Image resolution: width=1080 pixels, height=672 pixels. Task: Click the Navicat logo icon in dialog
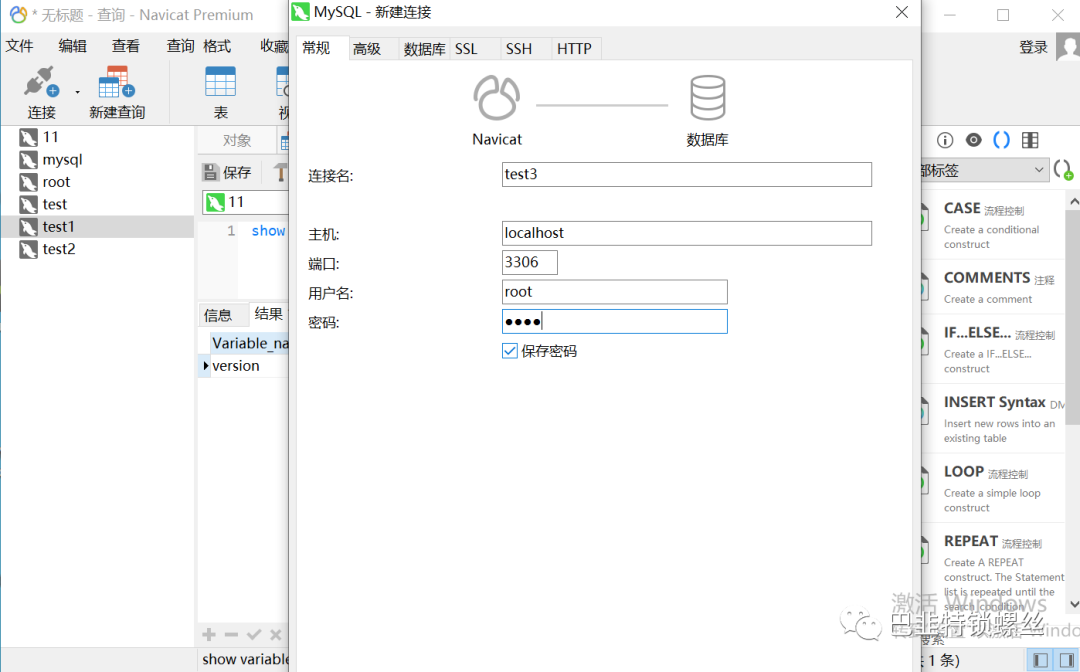pos(496,97)
